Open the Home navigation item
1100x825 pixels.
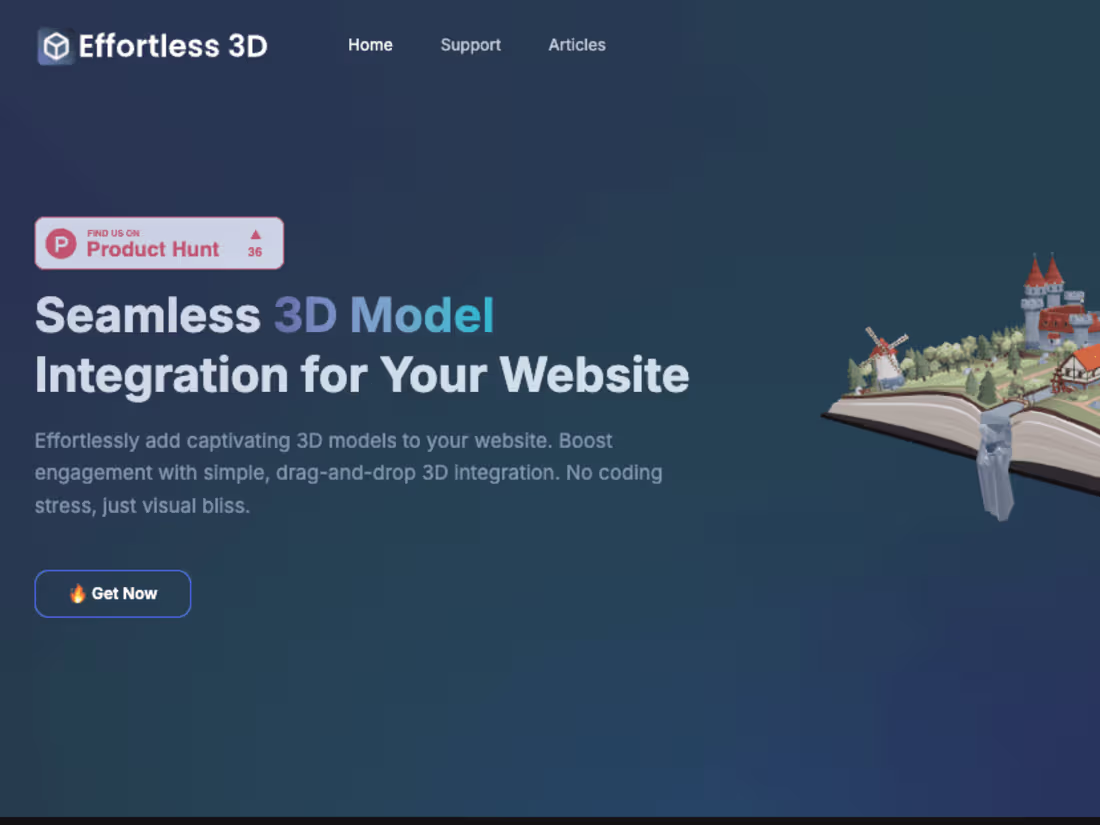370,45
